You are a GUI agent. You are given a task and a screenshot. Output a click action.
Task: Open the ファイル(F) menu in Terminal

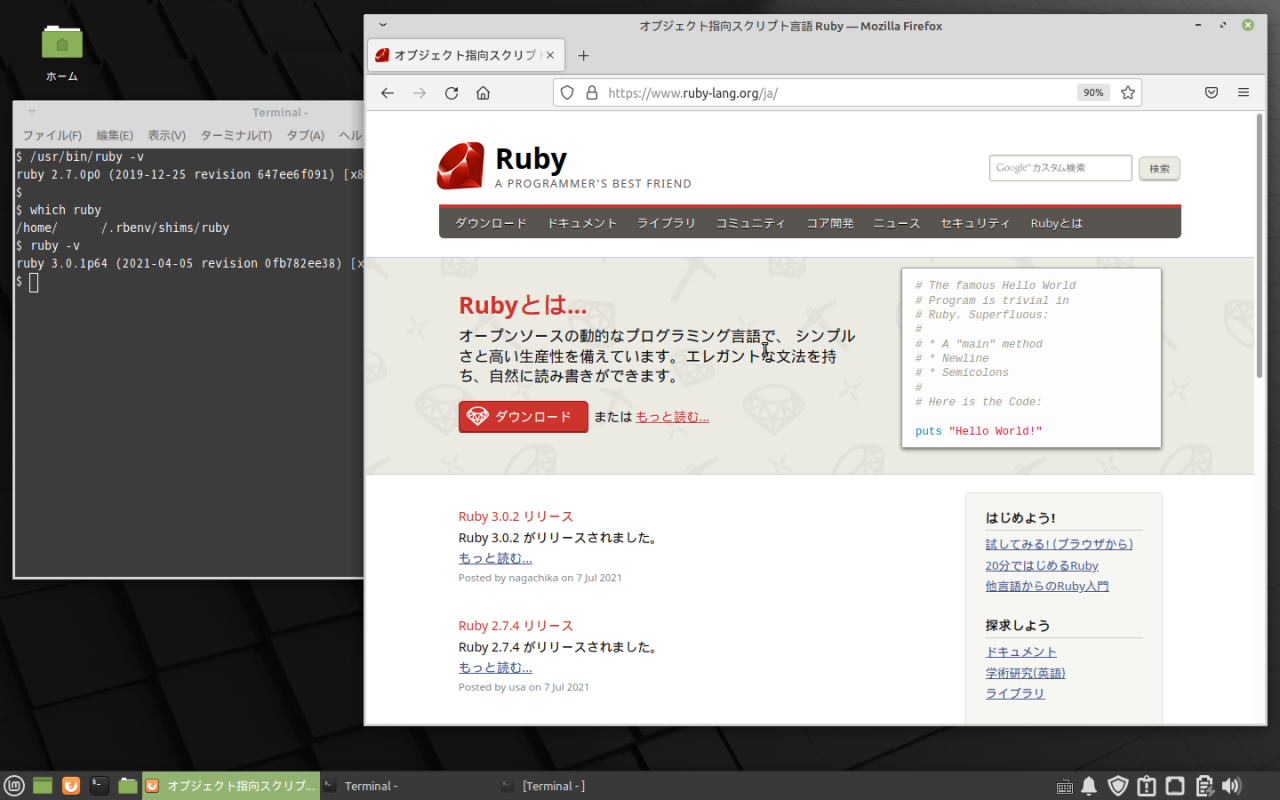(52, 134)
